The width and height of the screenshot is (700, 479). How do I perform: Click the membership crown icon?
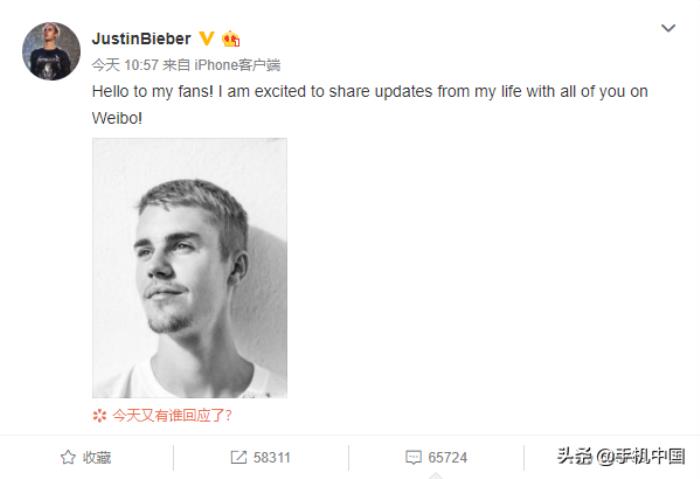tap(231, 39)
